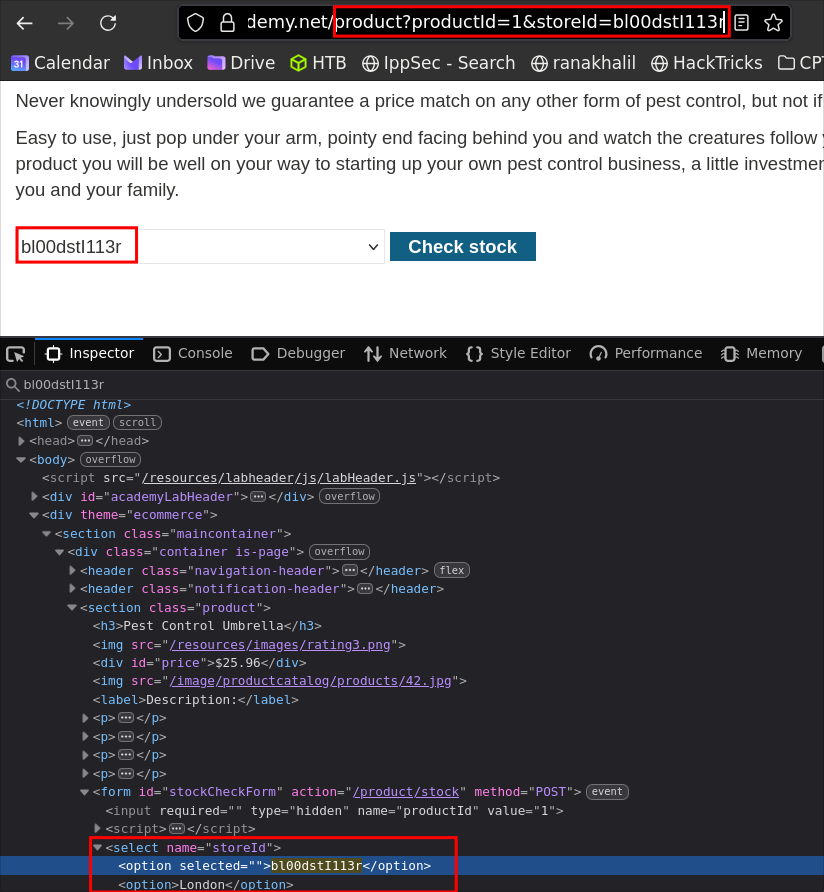Switch to the Console tab
This screenshot has width=824, height=892.
point(192,353)
